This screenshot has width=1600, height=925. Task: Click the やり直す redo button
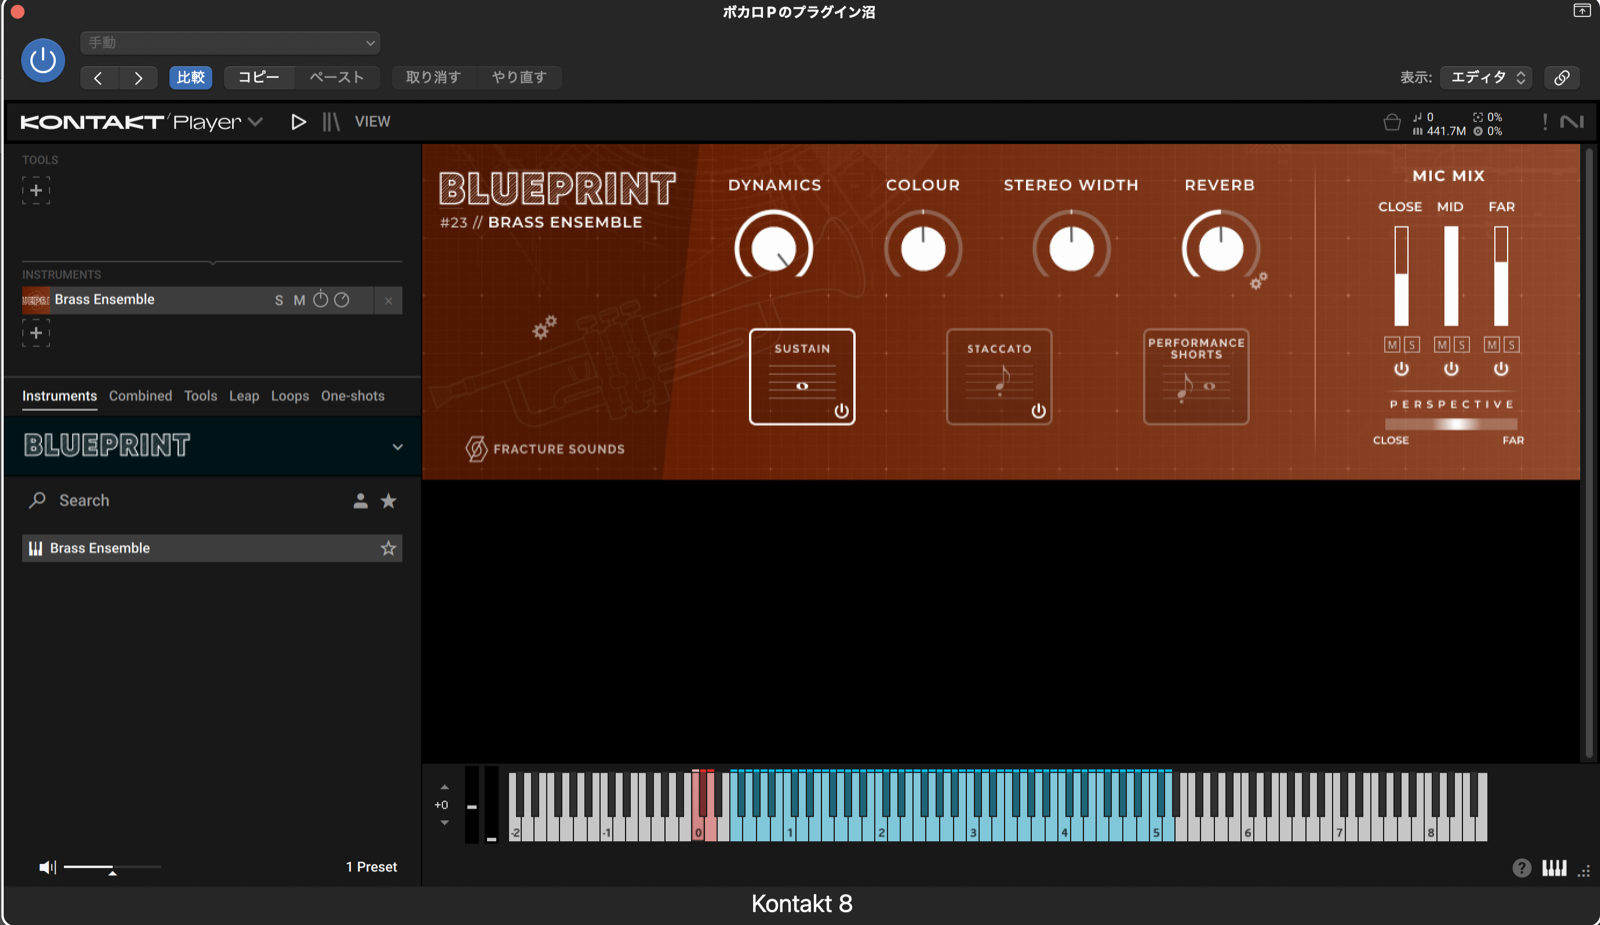pos(519,77)
